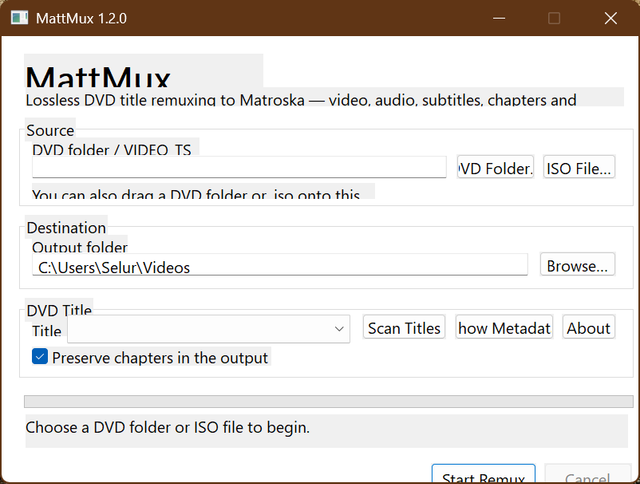Focus the DVD folder source path field
This screenshot has width=640, height=484.
(239, 167)
